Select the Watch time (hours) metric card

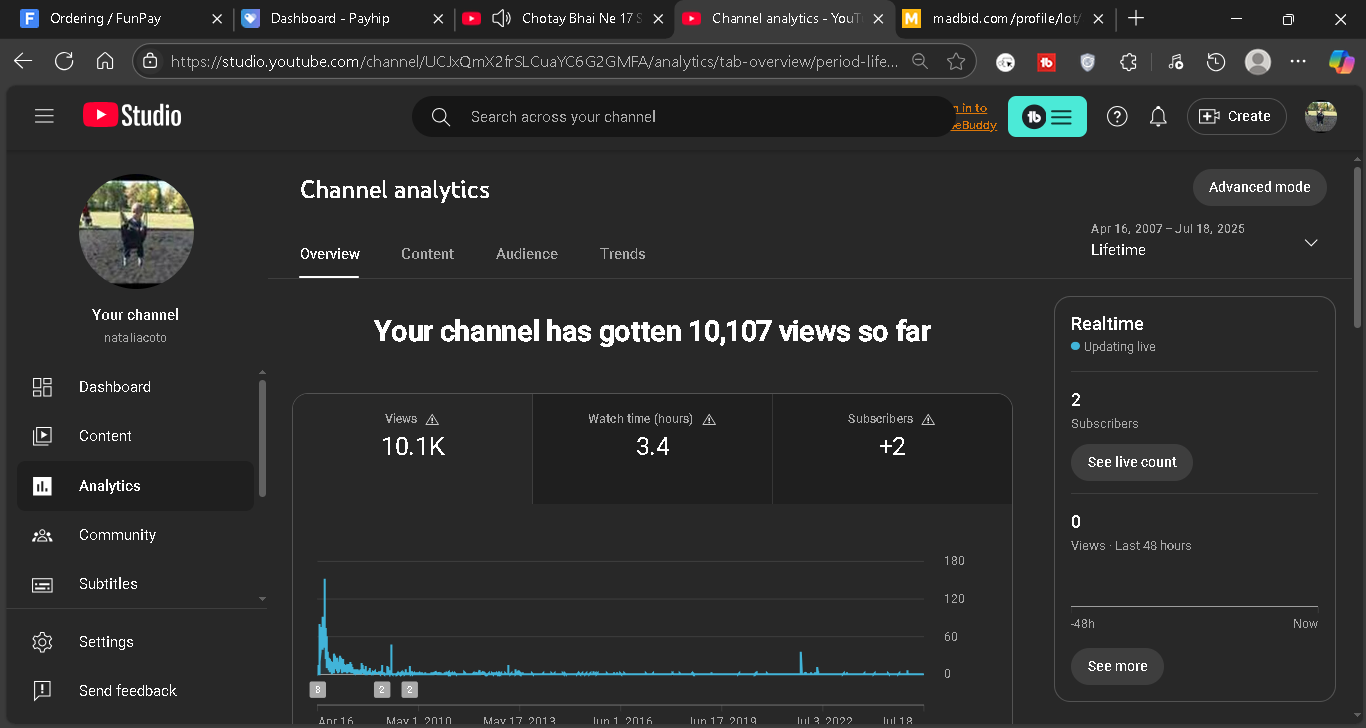[x=652, y=448]
